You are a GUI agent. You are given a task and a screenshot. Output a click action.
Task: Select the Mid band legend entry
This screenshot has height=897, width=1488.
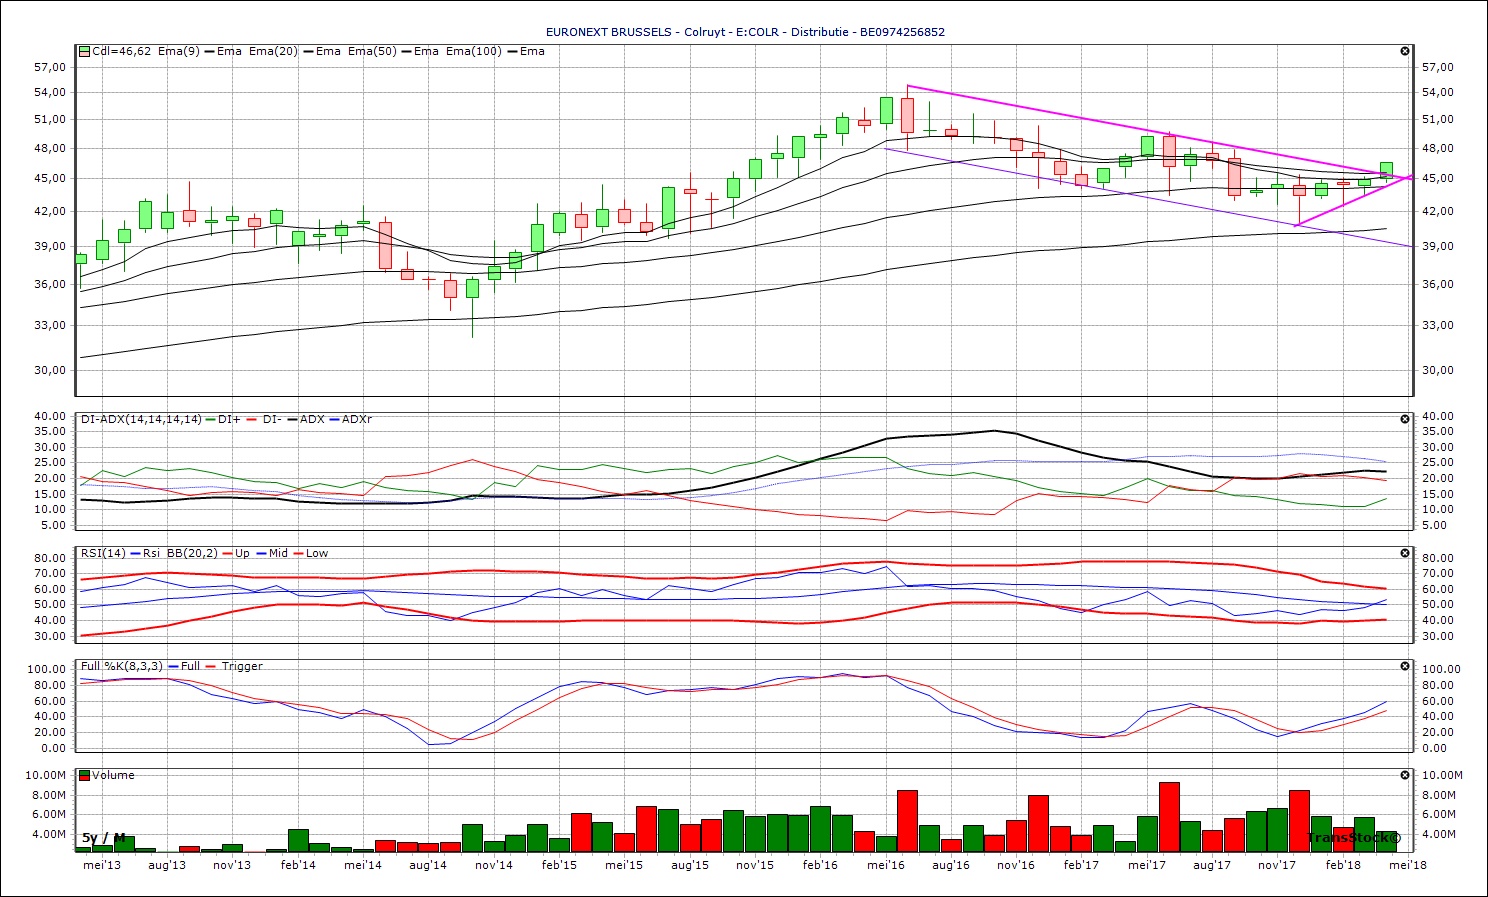[279, 554]
